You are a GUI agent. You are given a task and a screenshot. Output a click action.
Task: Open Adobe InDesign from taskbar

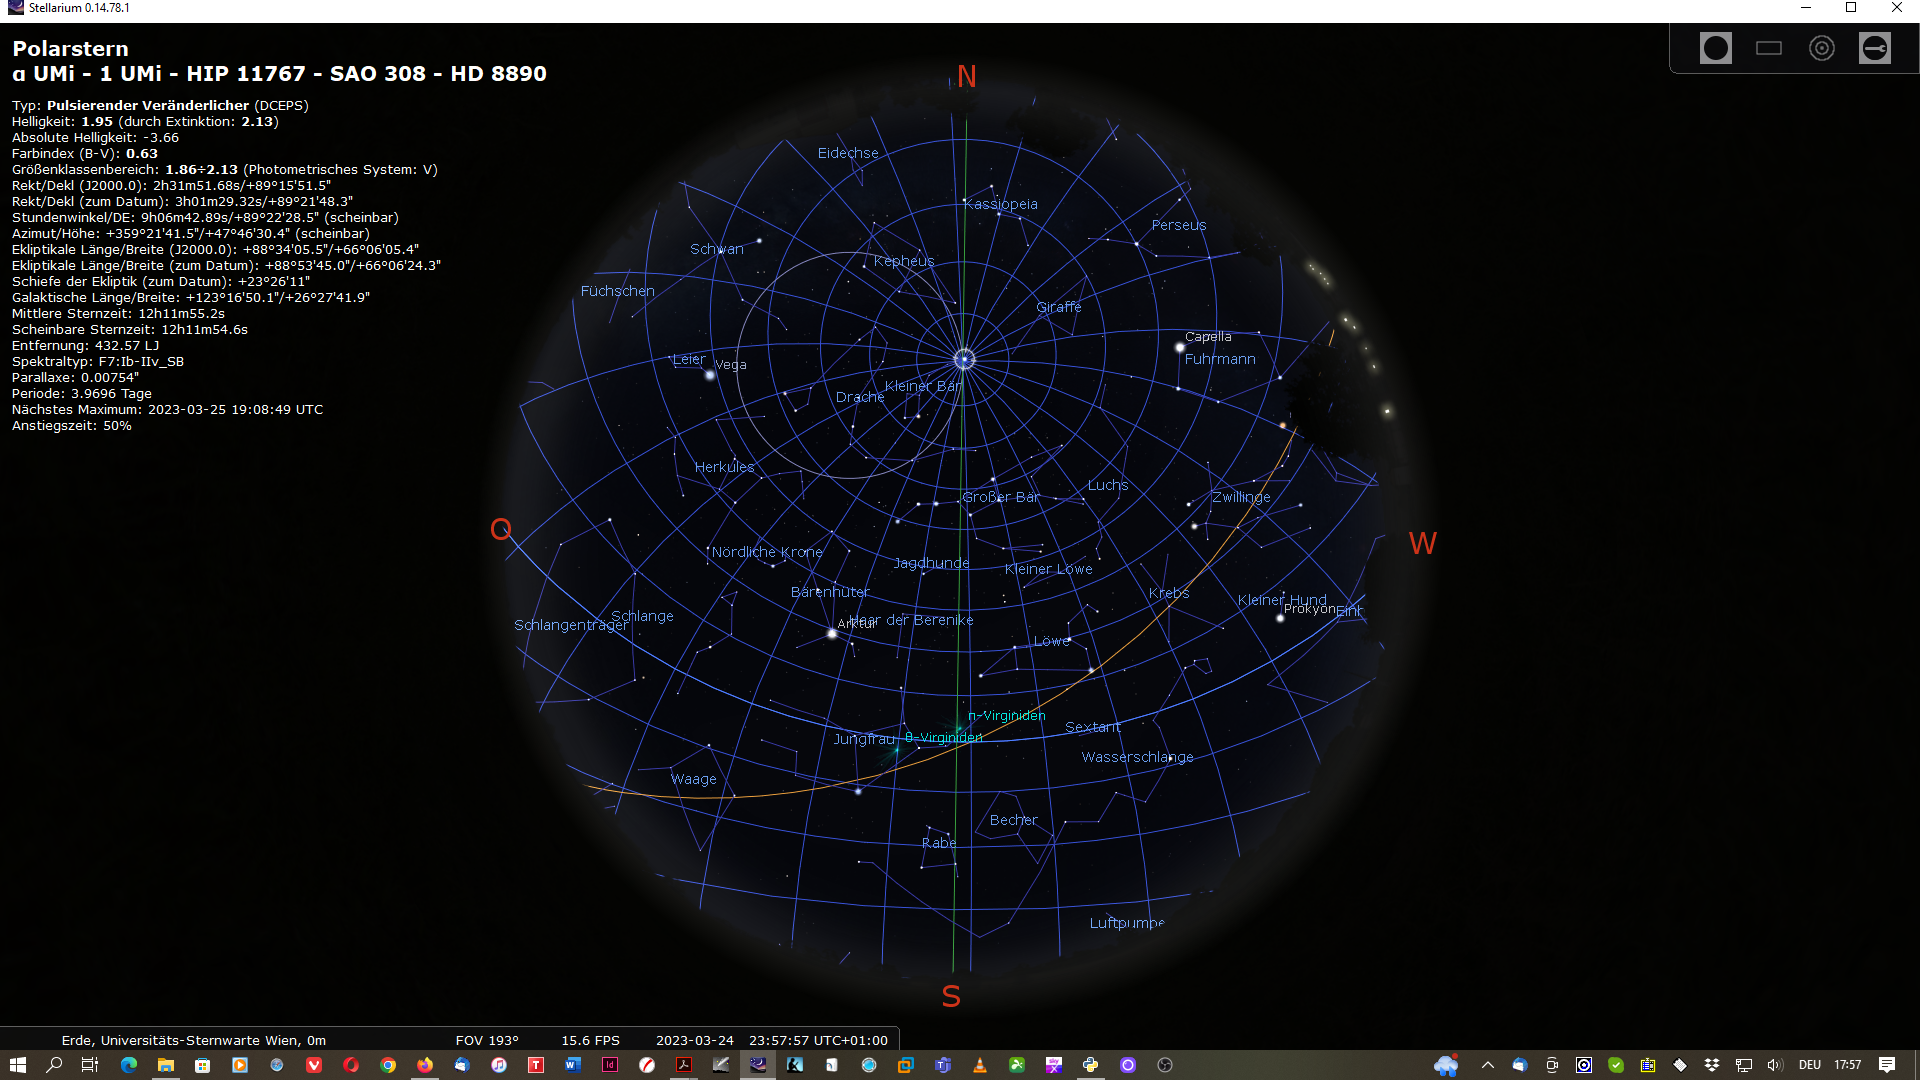click(x=610, y=1065)
